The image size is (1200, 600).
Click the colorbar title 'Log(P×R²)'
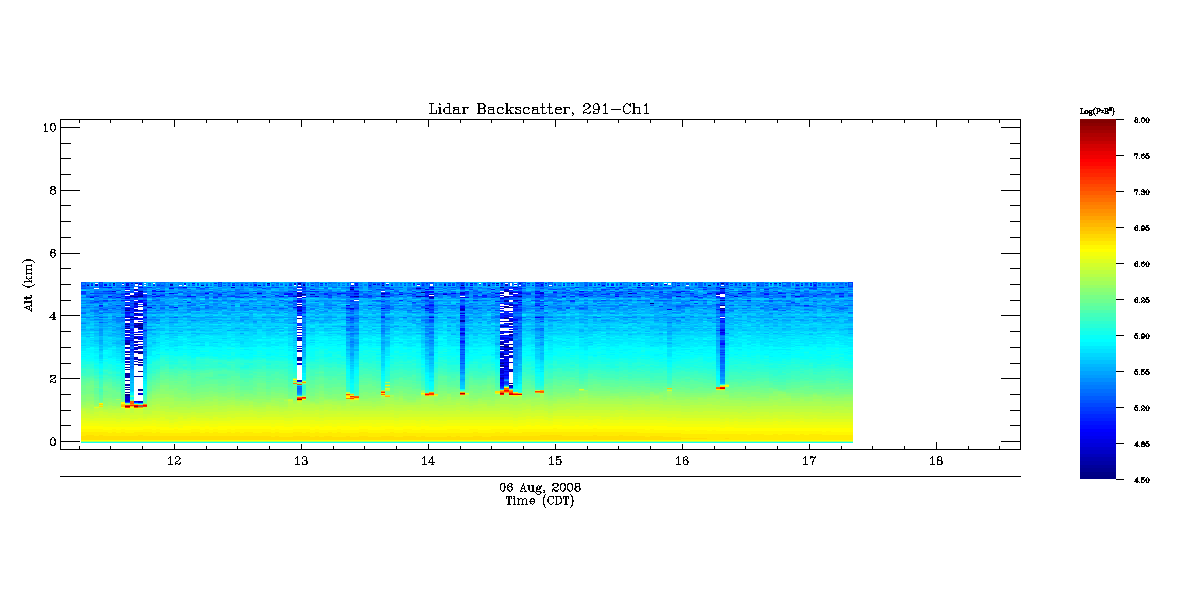pyautogui.click(x=1097, y=110)
